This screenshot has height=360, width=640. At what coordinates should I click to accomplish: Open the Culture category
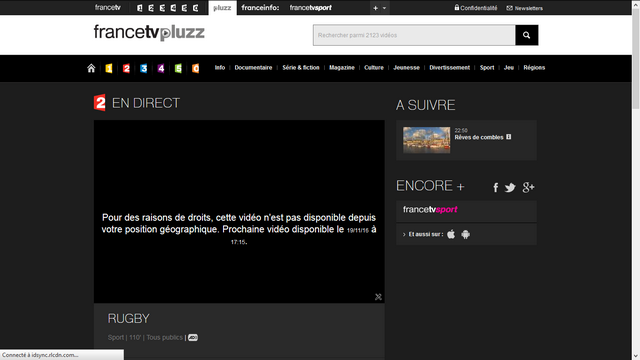pyautogui.click(x=374, y=68)
